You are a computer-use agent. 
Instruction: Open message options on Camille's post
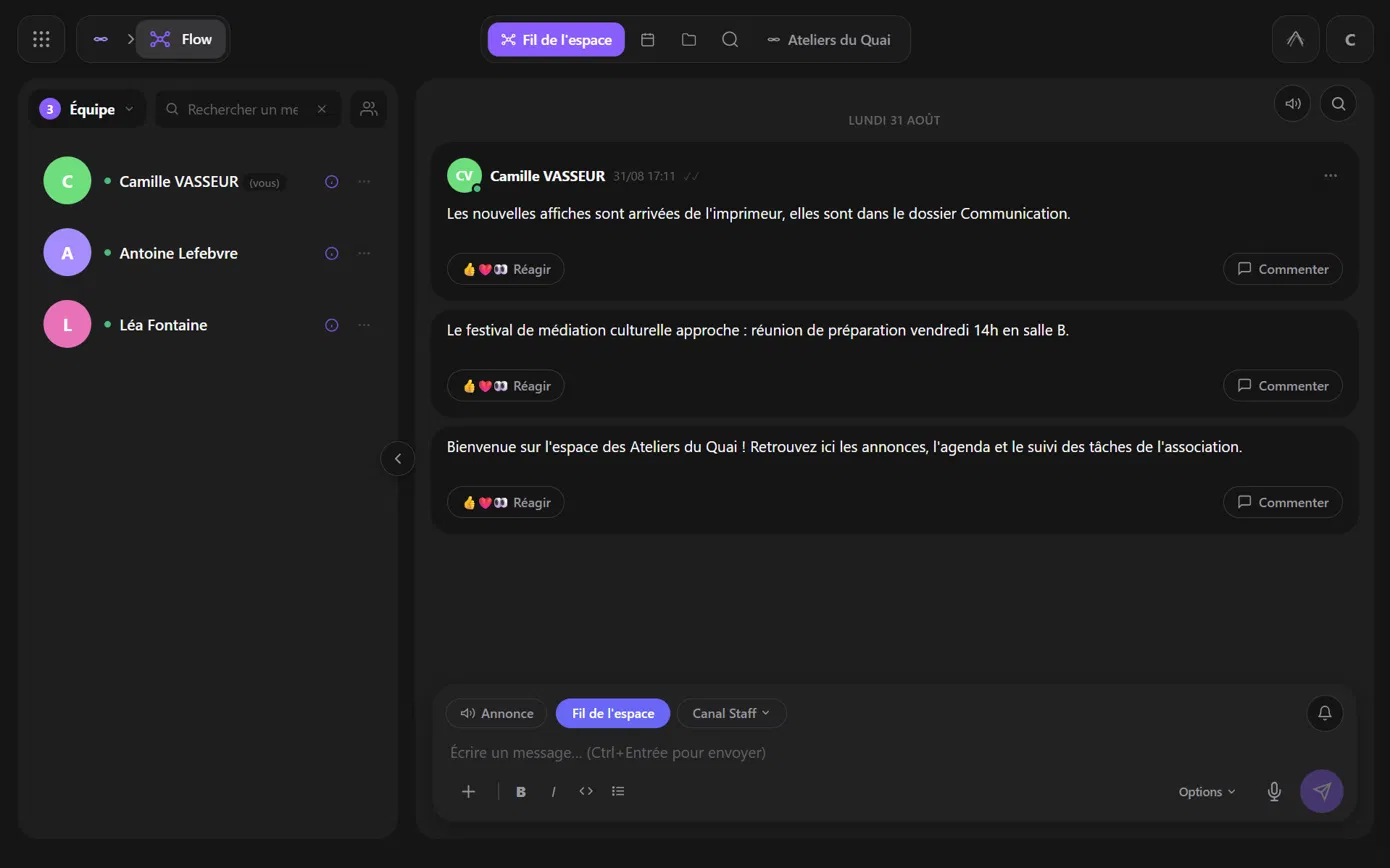(1330, 176)
